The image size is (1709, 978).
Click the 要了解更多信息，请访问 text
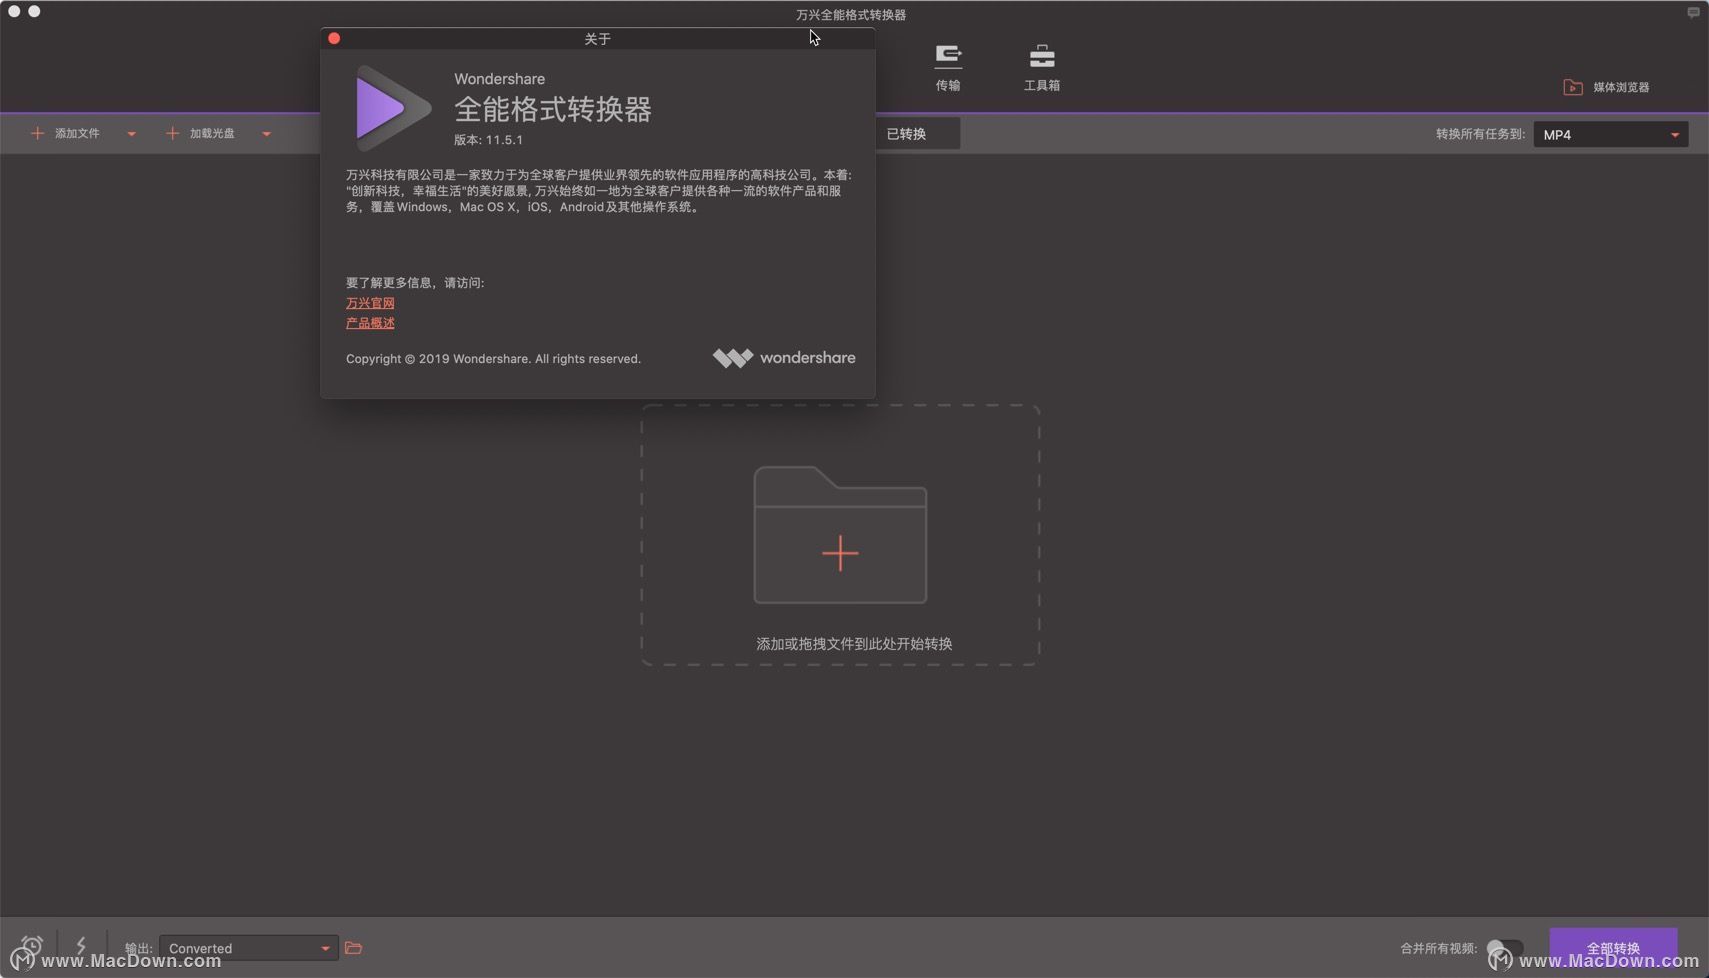pyautogui.click(x=415, y=283)
